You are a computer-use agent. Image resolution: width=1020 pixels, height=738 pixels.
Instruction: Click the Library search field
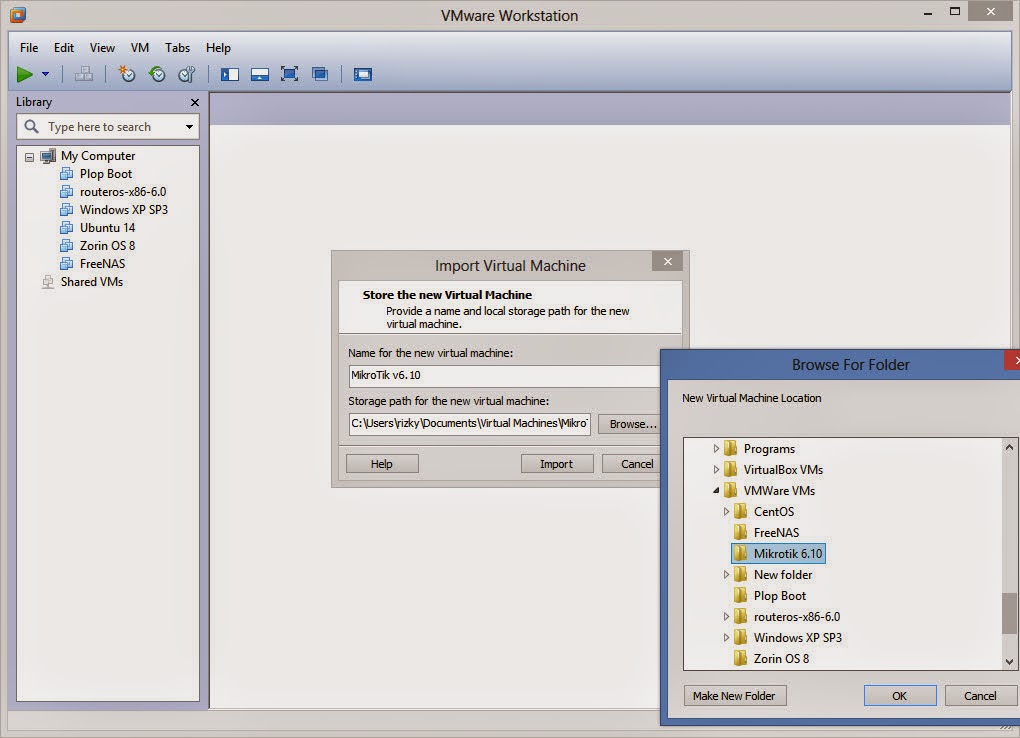[107, 127]
